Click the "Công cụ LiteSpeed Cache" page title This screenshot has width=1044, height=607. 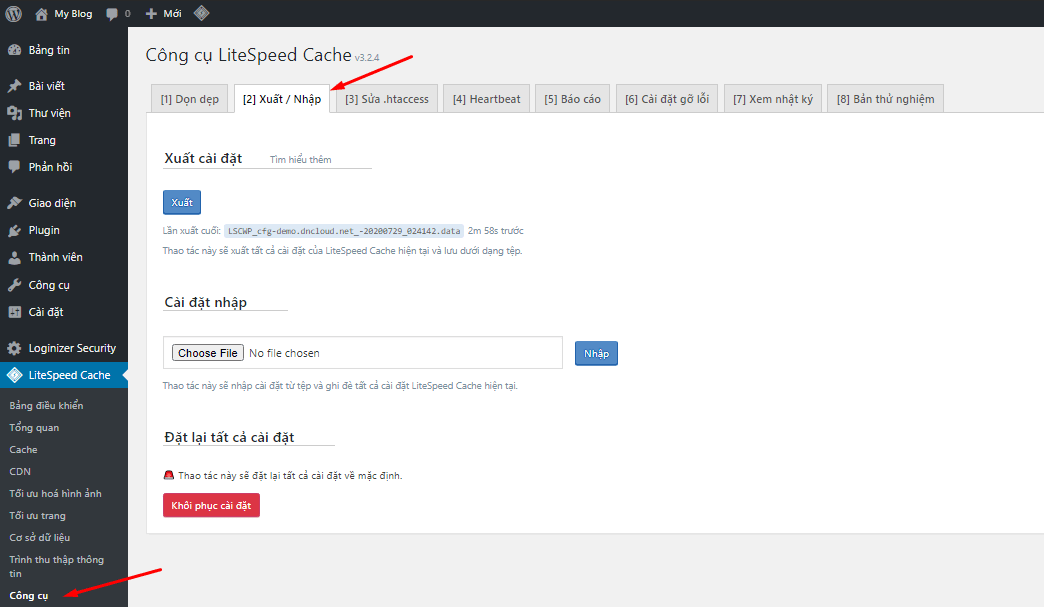(248, 55)
